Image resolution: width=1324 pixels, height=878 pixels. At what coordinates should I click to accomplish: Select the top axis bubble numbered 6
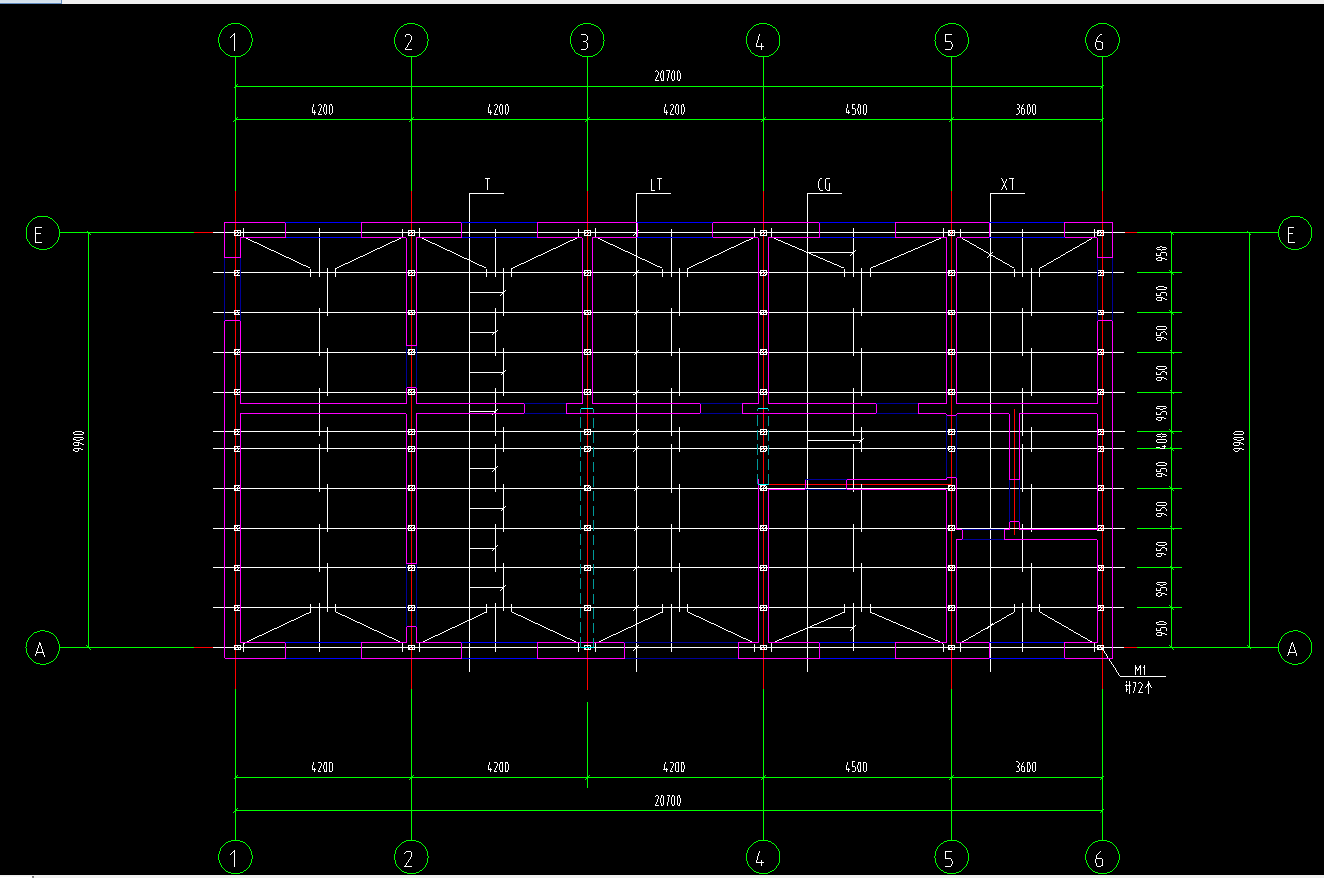(x=1101, y=41)
